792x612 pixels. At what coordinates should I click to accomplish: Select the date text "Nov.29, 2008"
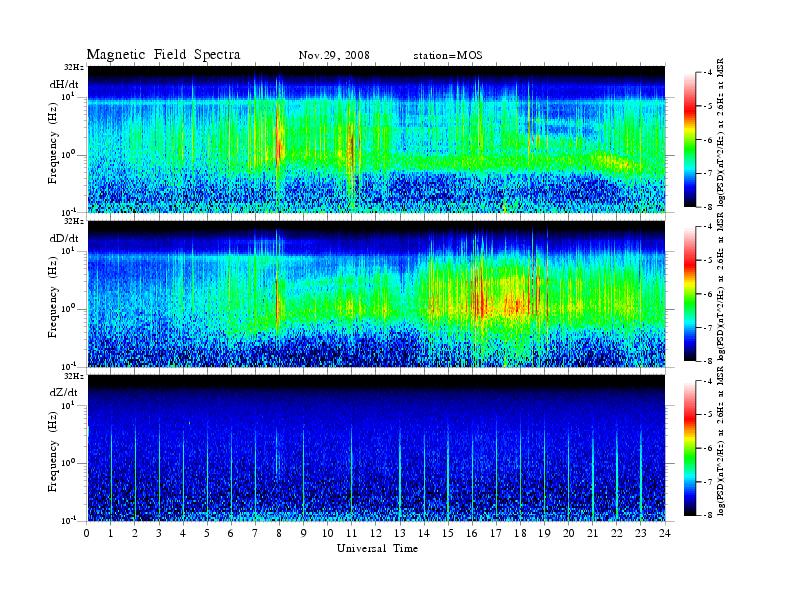tap(334, 55)
